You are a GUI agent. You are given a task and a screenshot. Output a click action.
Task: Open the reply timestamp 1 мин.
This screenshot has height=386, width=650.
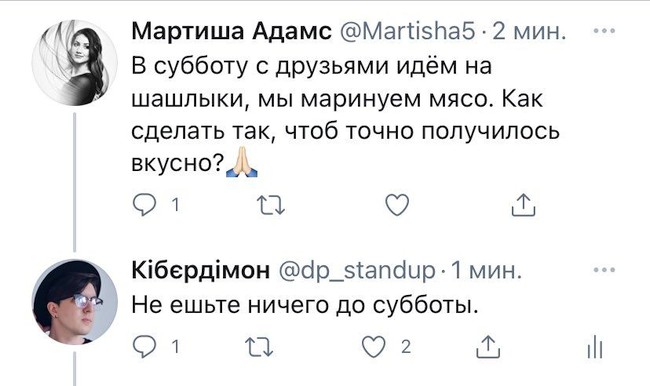click(486, 271)
